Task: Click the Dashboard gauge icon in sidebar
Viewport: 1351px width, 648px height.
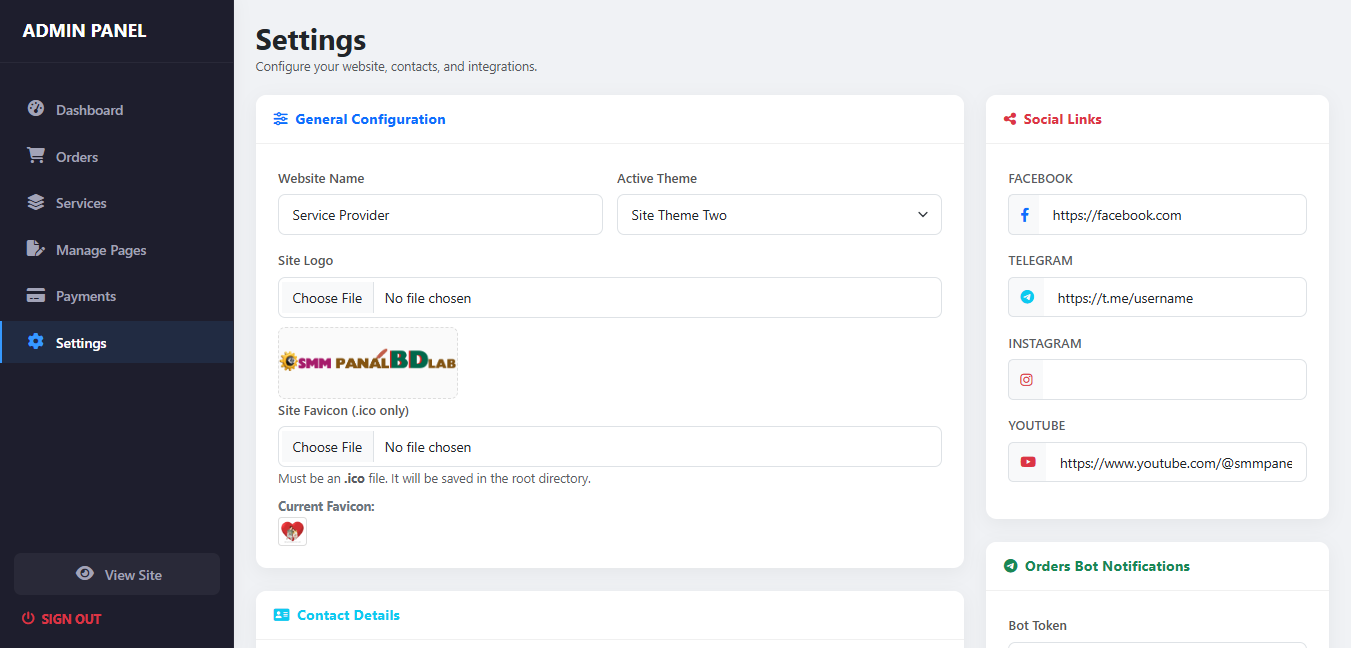Action: point(36,109)
